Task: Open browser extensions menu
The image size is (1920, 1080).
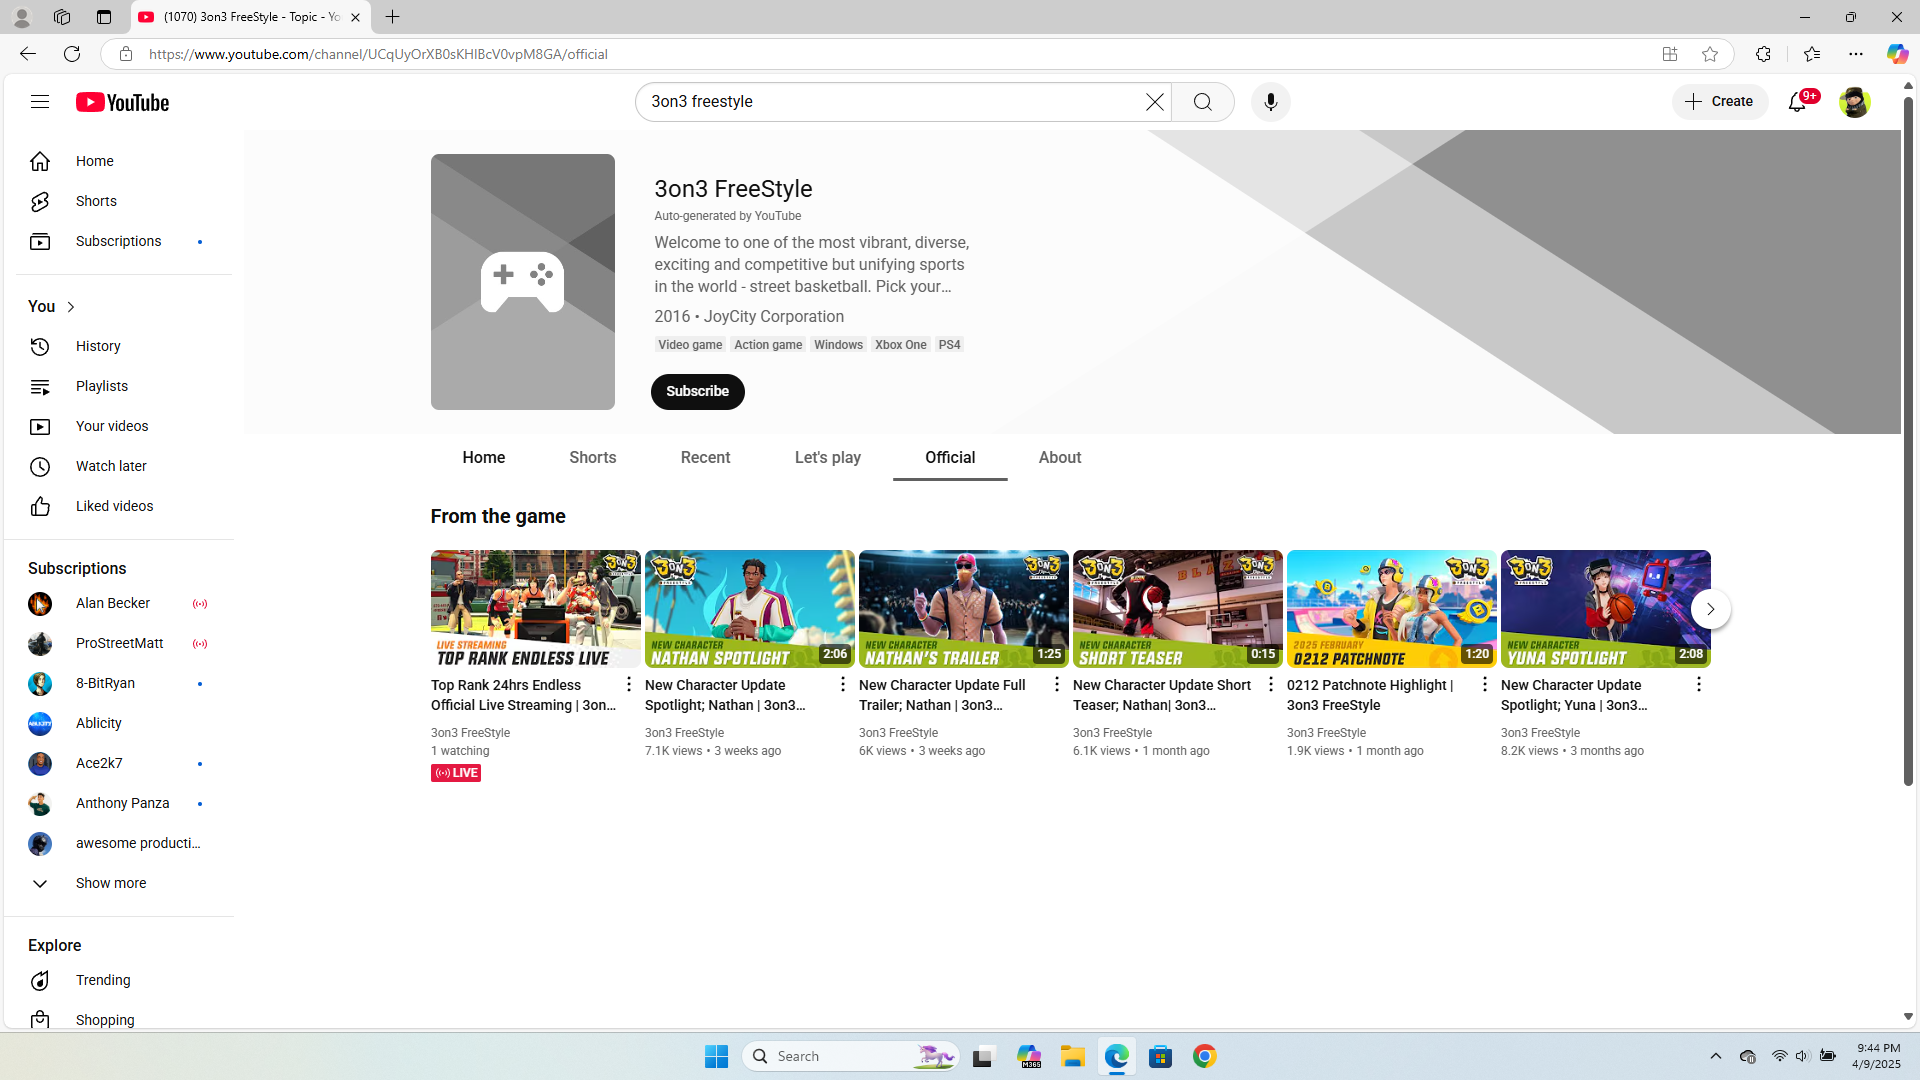Action: point(1763,54)
